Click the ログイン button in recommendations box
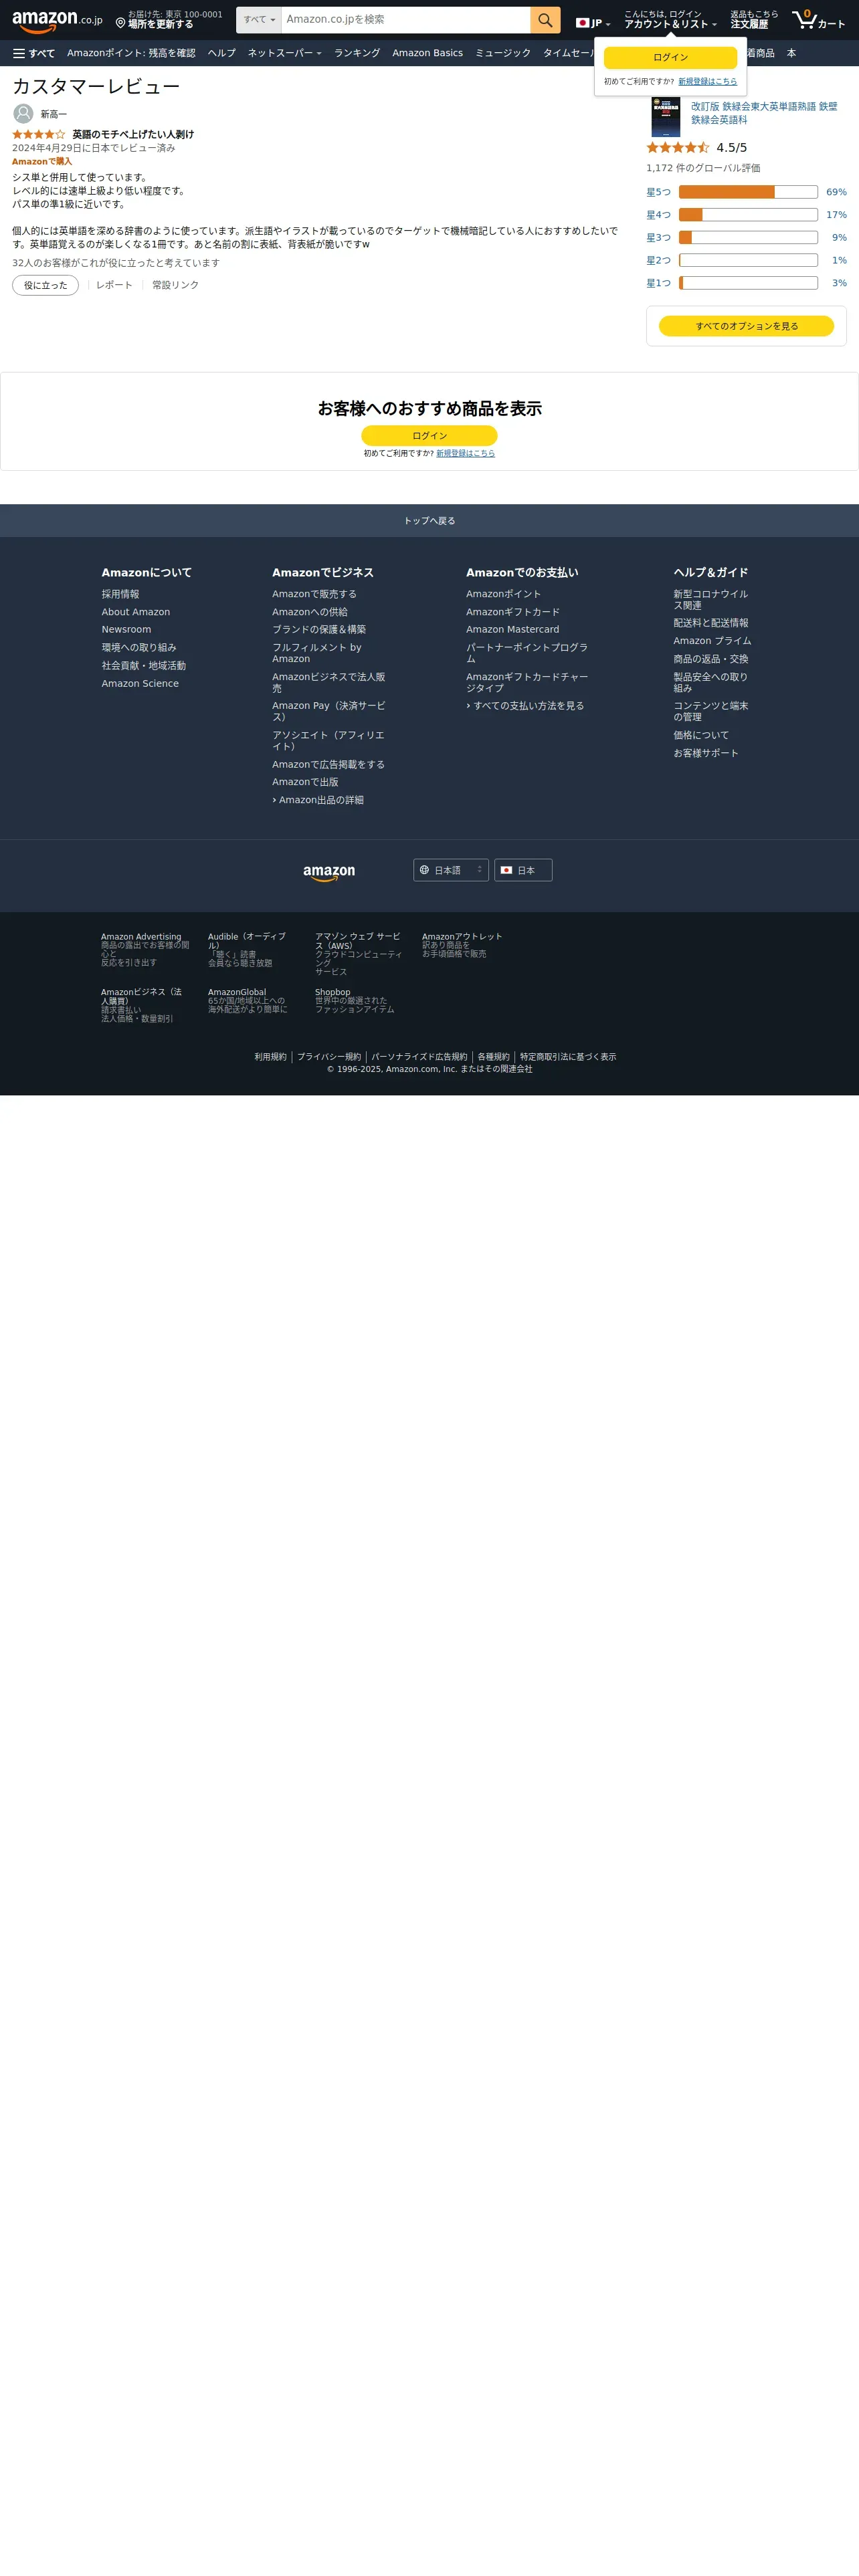This screenshot has height=2576, width=859. coord(429,436)
